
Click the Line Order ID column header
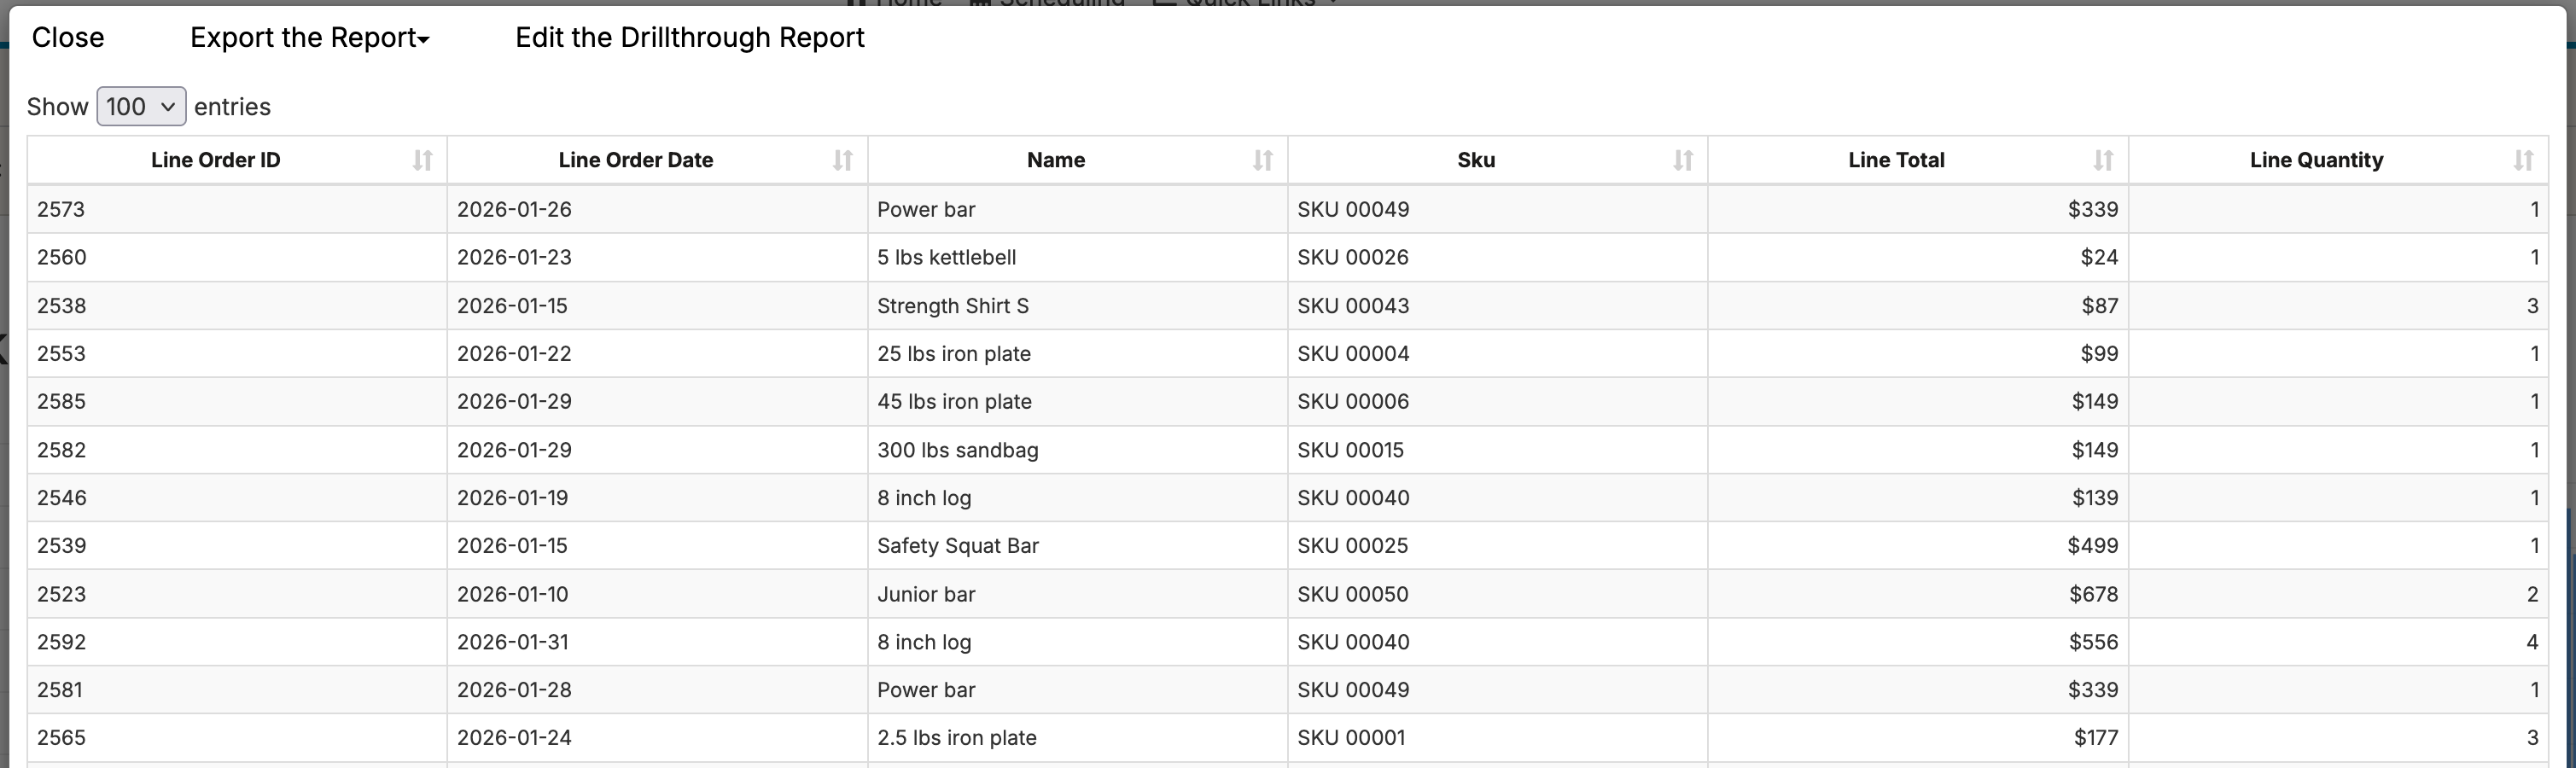tap(215, 160)
